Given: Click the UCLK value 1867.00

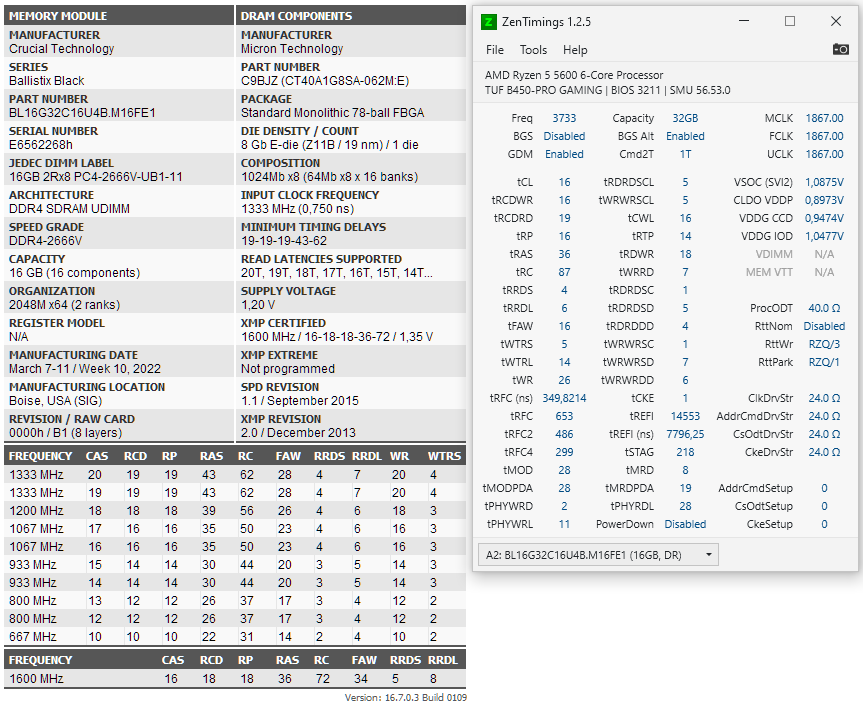Looking at the screenshot, I should coord(824,155).
